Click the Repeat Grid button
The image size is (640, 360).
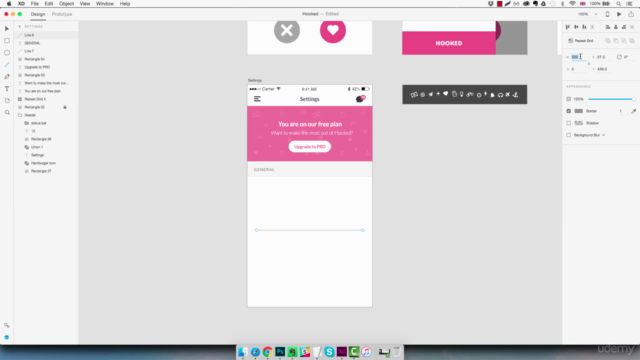pos(581,41)
